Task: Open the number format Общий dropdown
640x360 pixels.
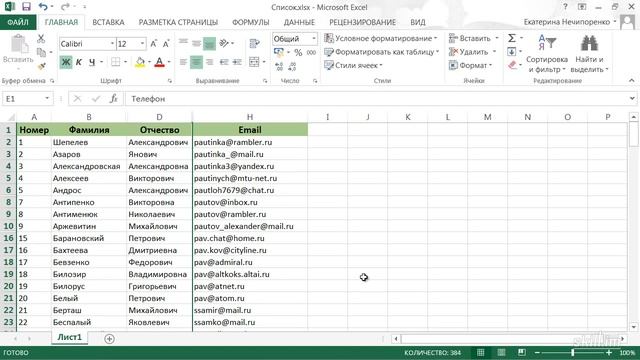Action: click(313, 39)
